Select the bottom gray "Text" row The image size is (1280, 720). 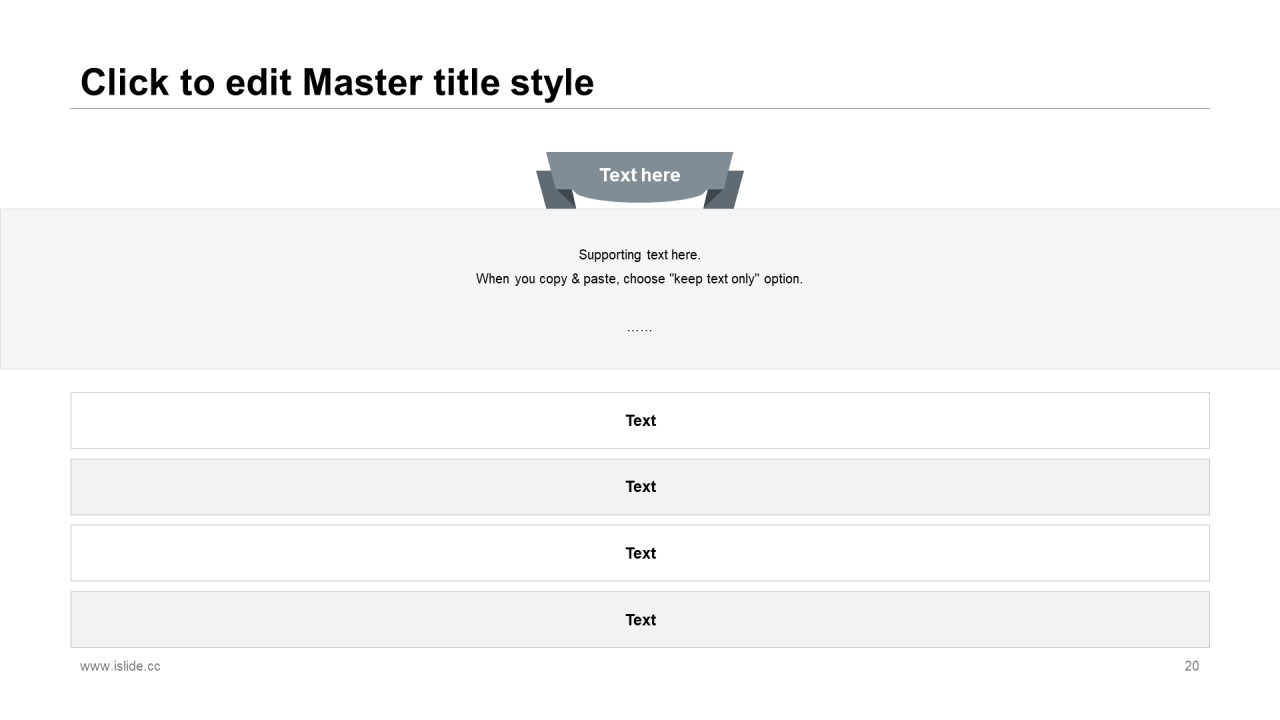tap(640, 620)
